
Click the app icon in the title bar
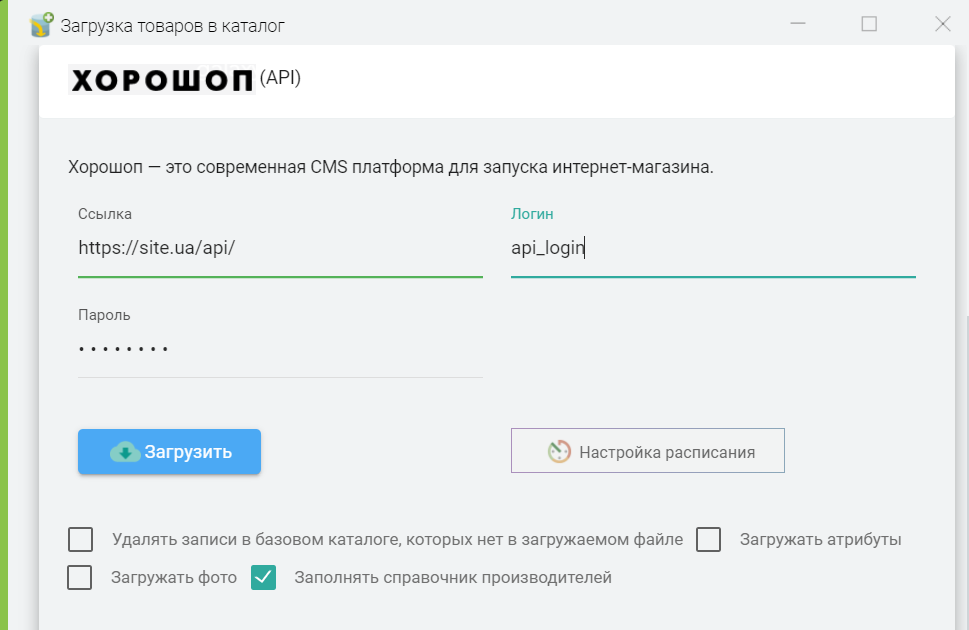click(x=41, y=24)
